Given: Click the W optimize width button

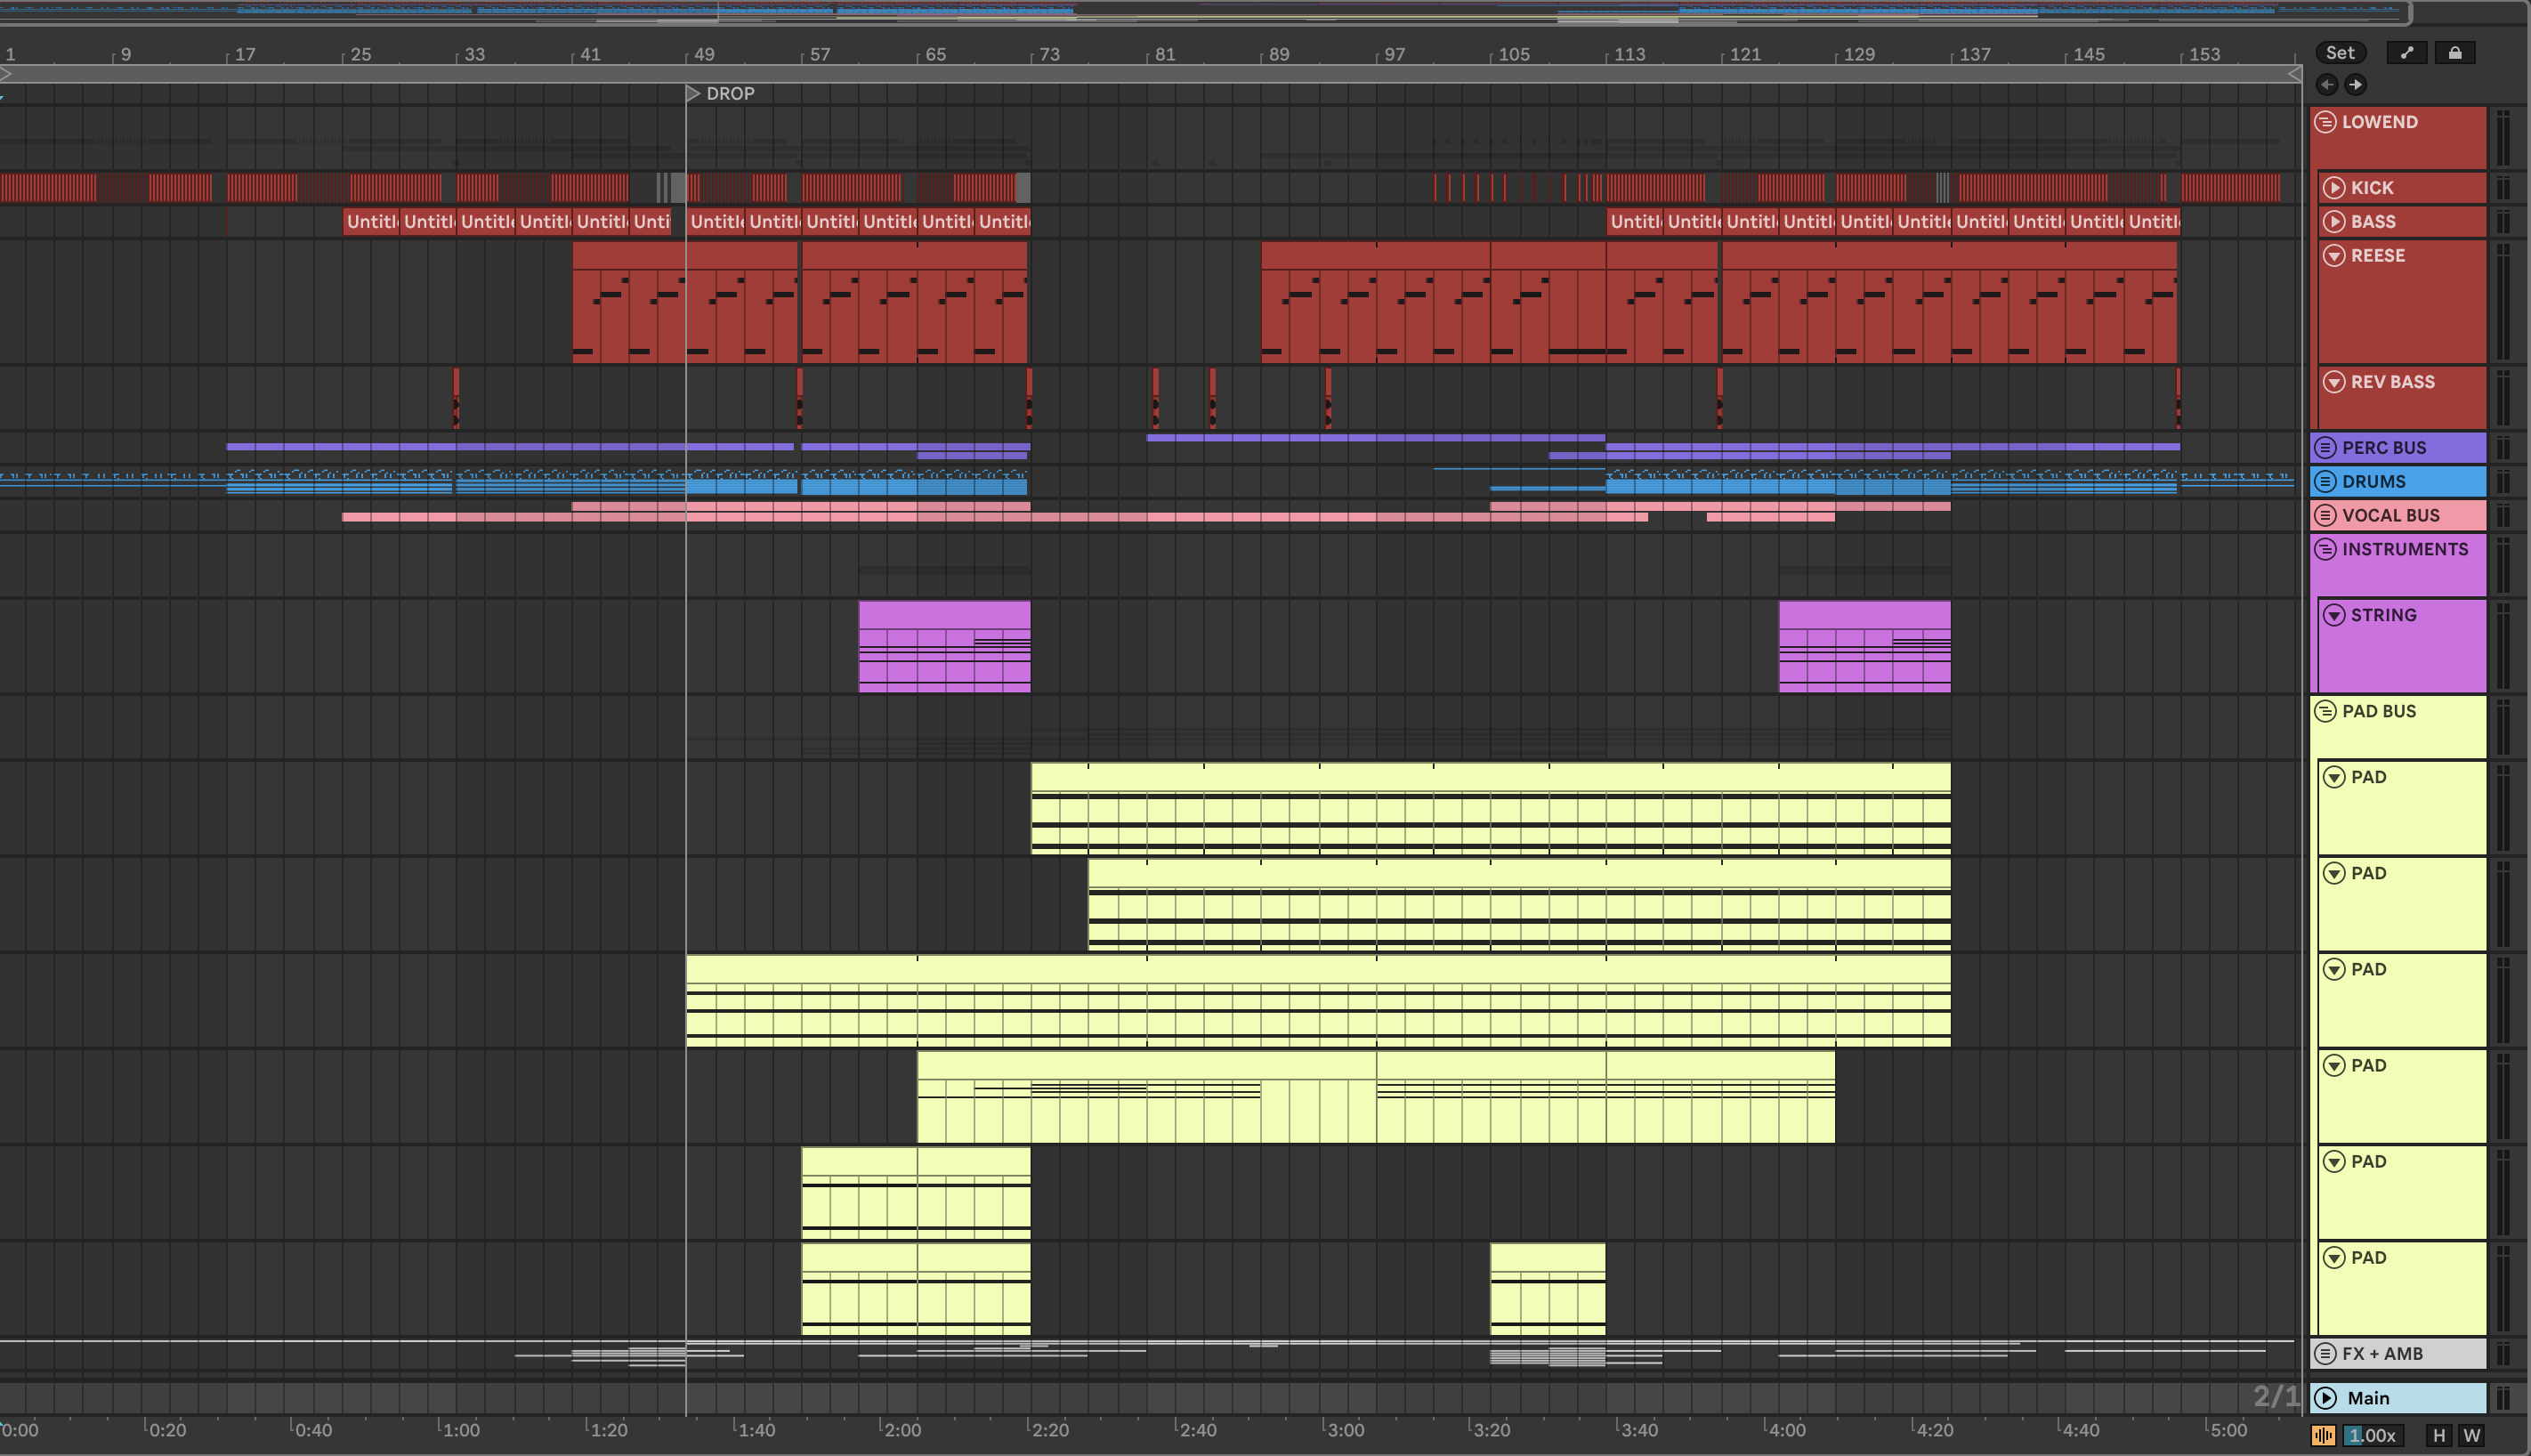Looking at the screenshot, I should (x=2472, y=1436).
